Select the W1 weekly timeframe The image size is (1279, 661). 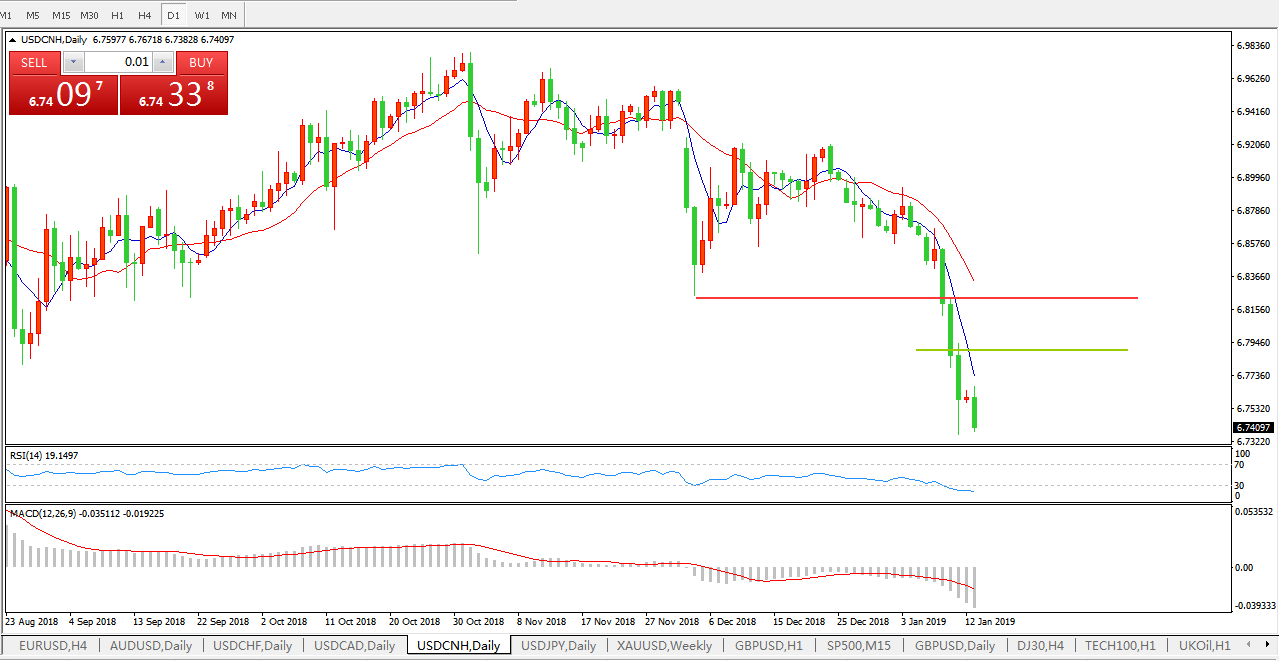coord(202,15)
